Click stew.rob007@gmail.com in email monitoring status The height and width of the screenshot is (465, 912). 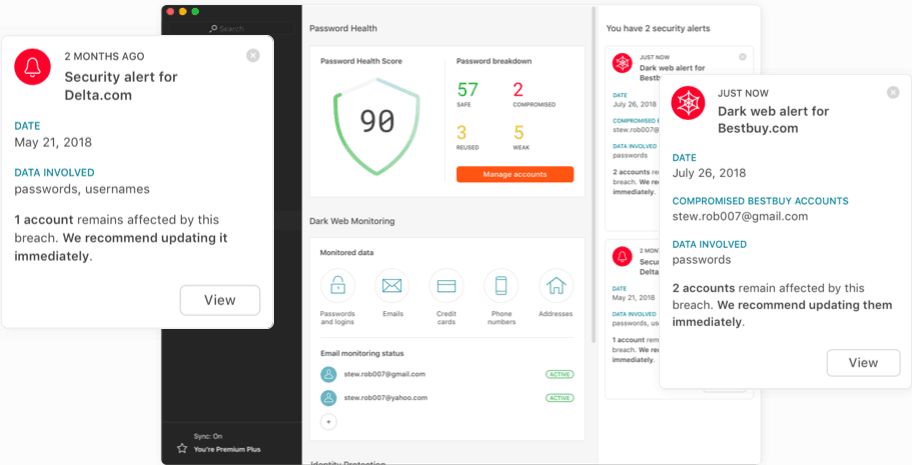[x=384, y=374]
